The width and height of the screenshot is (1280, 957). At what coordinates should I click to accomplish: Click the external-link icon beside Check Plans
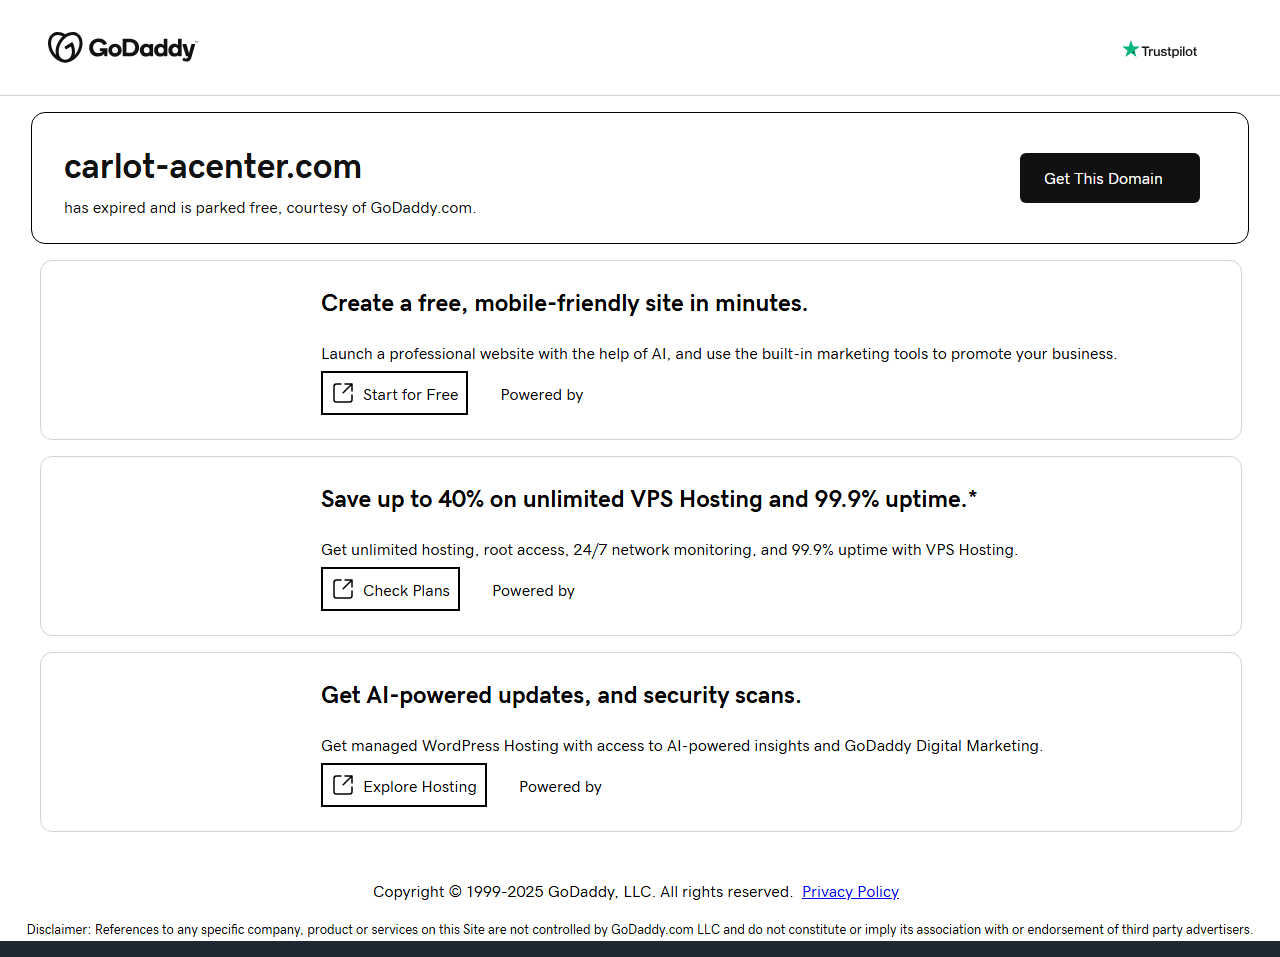(x=343, y=589)
